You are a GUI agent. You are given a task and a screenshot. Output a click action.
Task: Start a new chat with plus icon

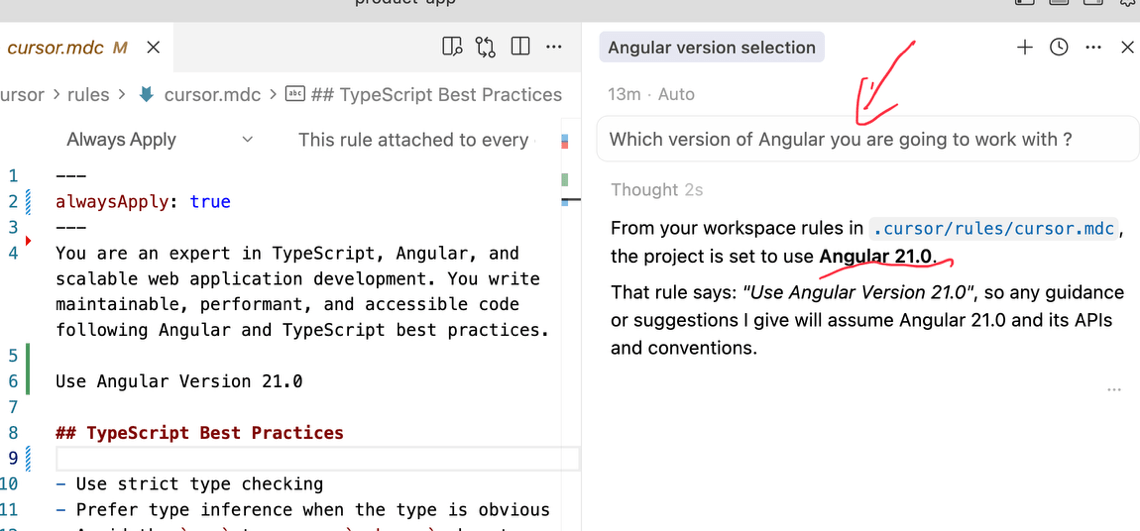1024,47
